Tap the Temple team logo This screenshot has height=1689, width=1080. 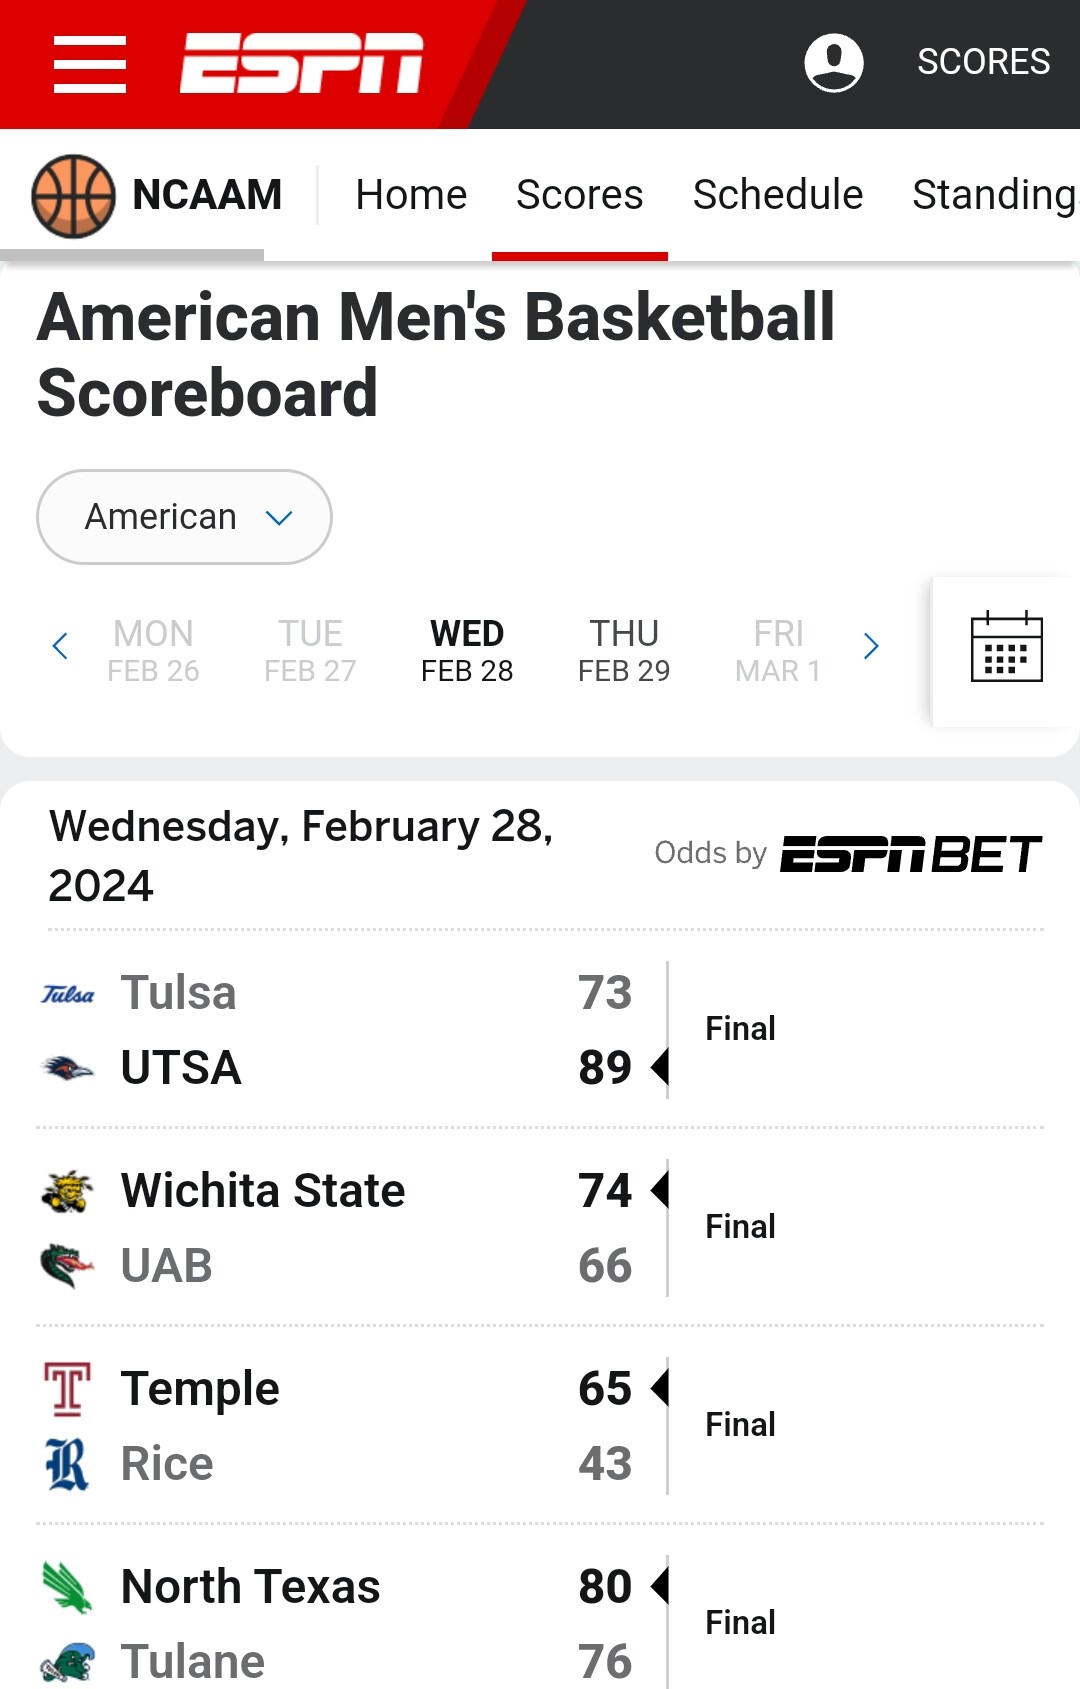(x=68, y=1389)
